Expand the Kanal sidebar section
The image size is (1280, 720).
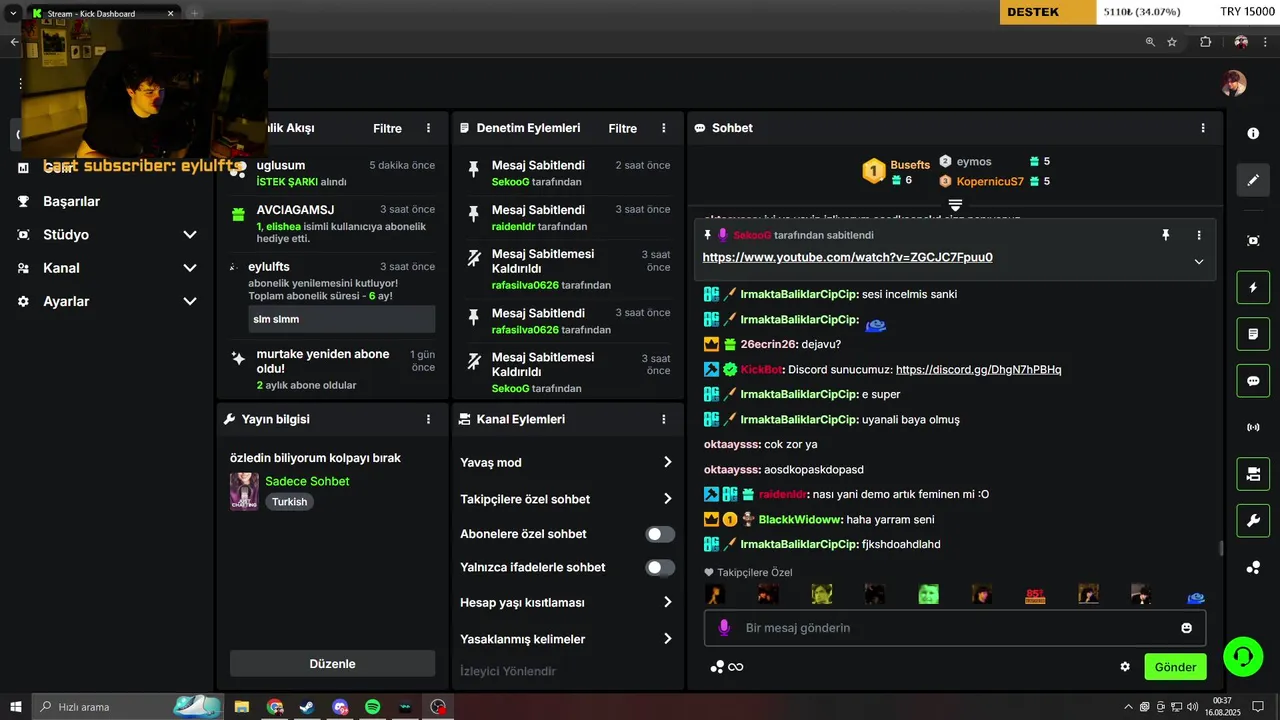(190, 268)
